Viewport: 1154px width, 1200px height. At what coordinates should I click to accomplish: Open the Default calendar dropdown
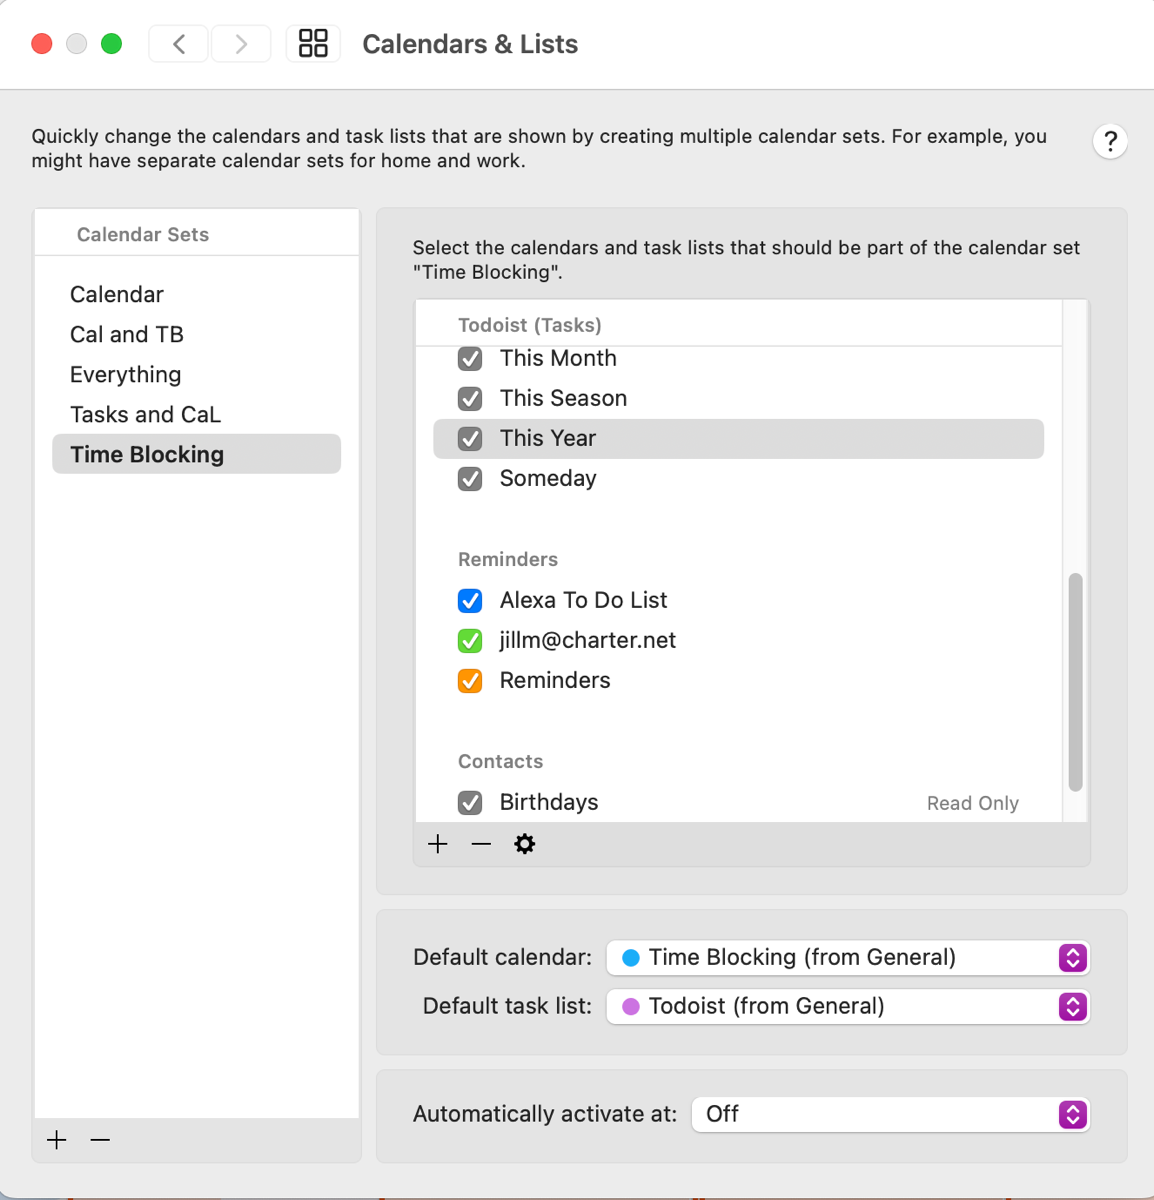click(x=847, y=958)
